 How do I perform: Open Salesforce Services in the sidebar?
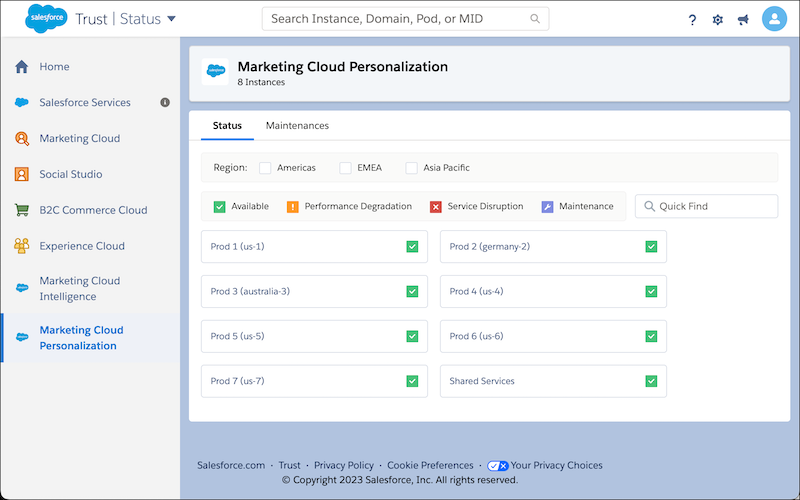(85, 103)
